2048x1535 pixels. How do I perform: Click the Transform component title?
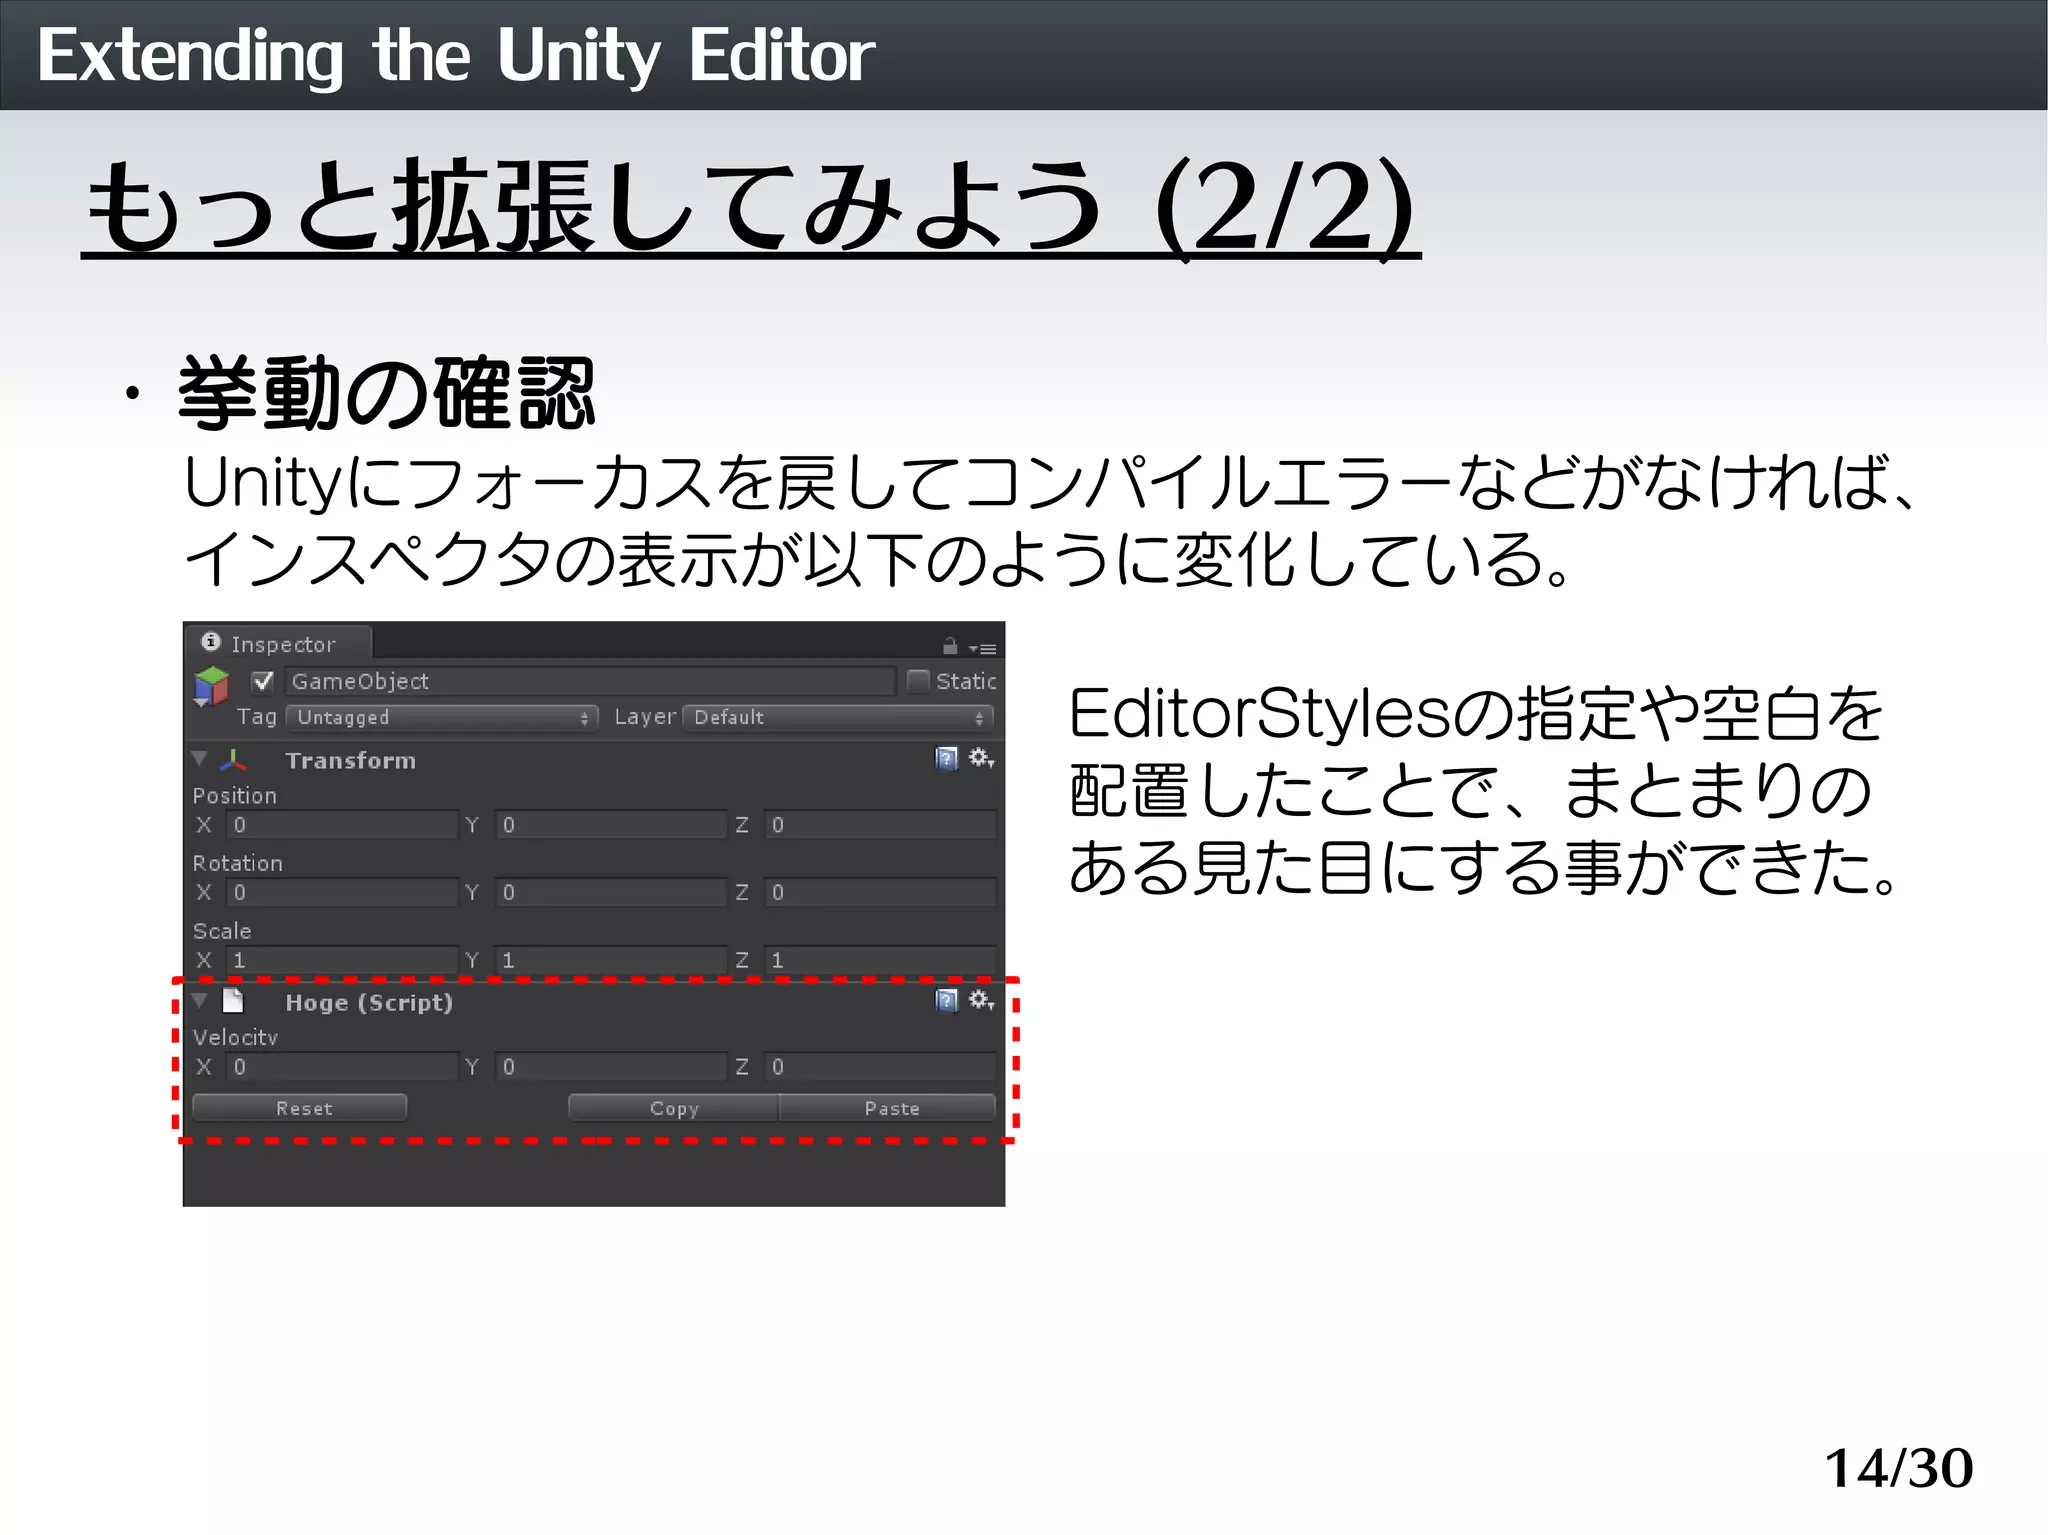(350, 760)
